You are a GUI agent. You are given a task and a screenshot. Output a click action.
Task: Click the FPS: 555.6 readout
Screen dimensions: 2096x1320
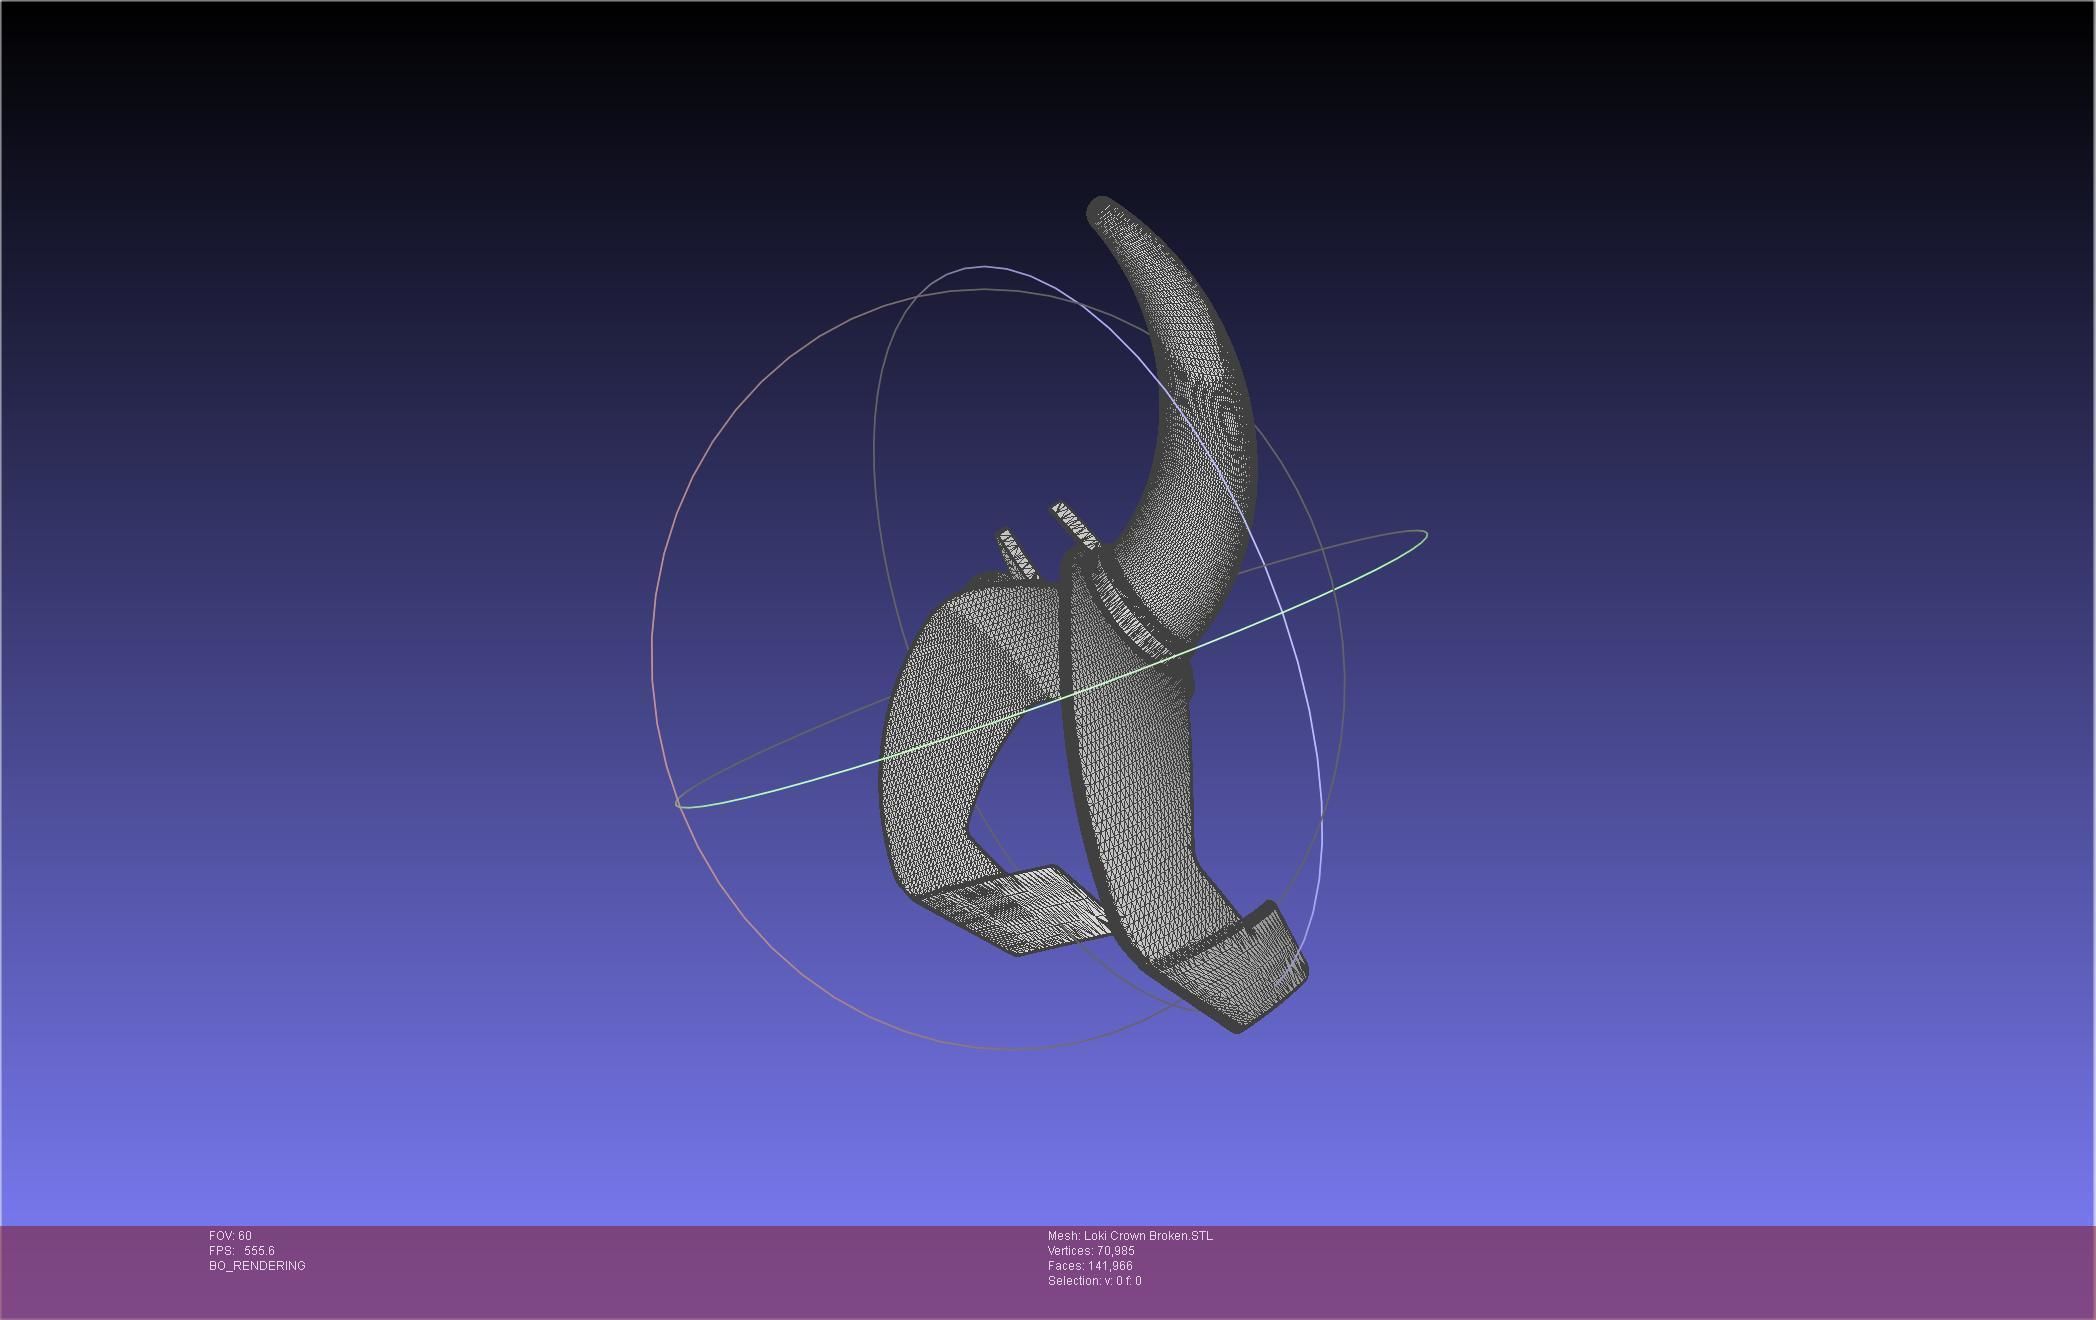tap(242, 1251)
